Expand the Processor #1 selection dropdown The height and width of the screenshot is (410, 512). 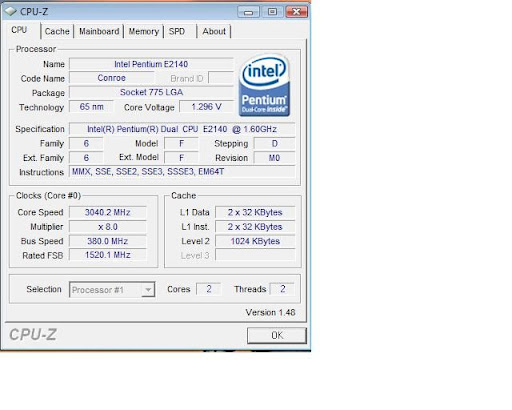pos(148,290)
